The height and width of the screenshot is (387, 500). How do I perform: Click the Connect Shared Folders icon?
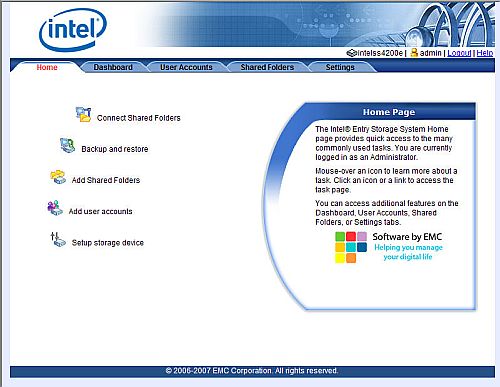pyautogui.click(x=83, y=114)
